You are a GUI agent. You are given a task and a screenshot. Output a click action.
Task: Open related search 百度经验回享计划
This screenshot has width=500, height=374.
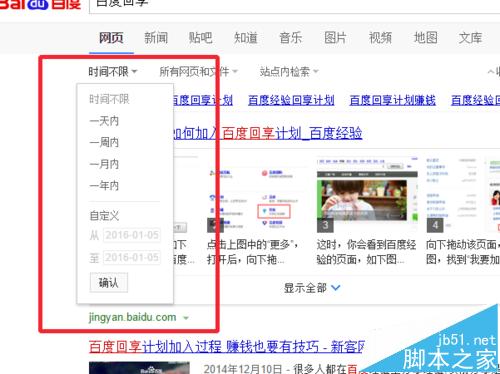point(291,100)
